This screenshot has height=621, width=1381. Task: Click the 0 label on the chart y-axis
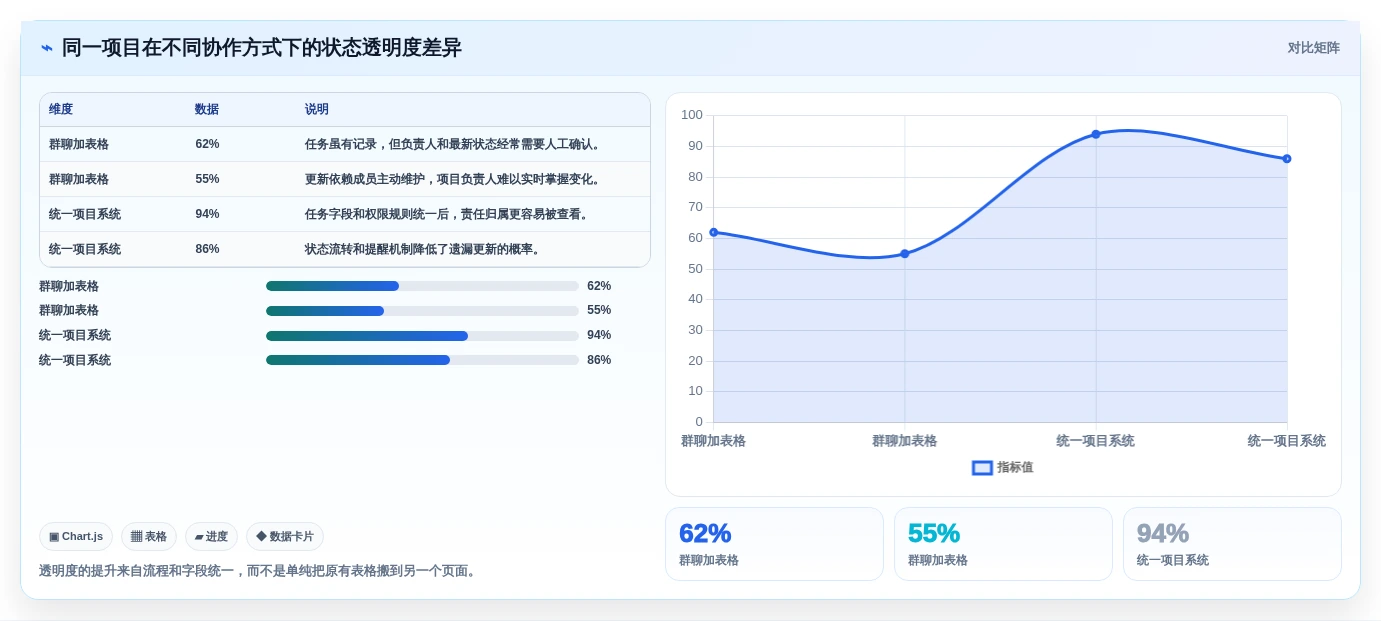point(699,422)
